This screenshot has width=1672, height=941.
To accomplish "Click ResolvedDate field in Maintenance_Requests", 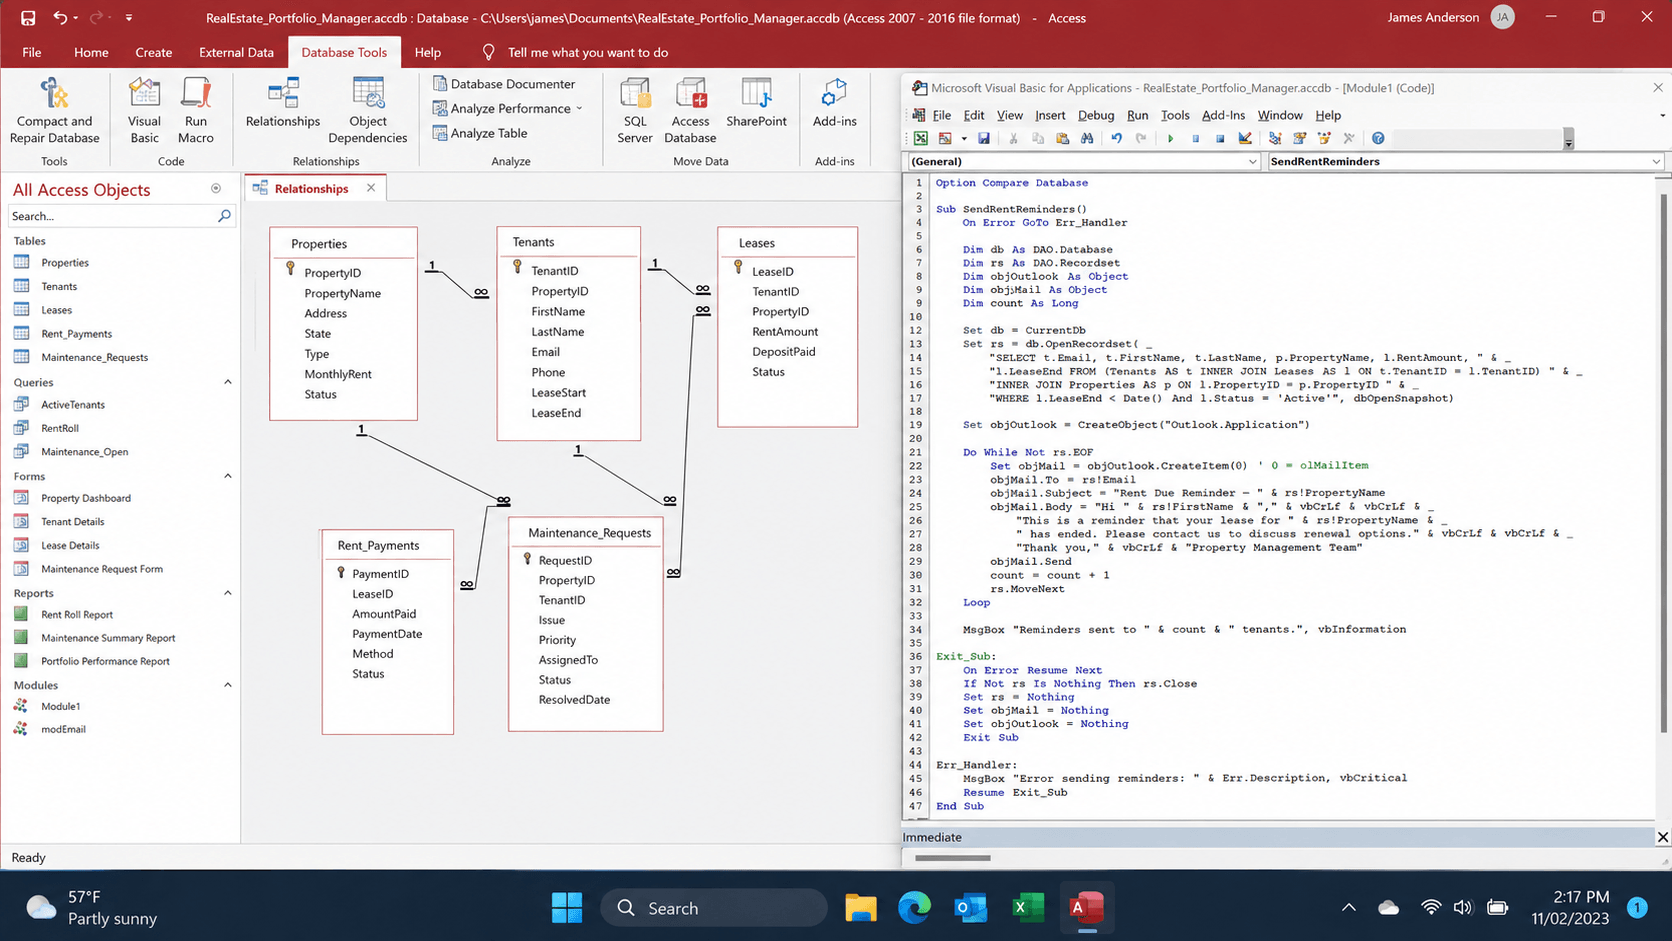I will 574,700.
